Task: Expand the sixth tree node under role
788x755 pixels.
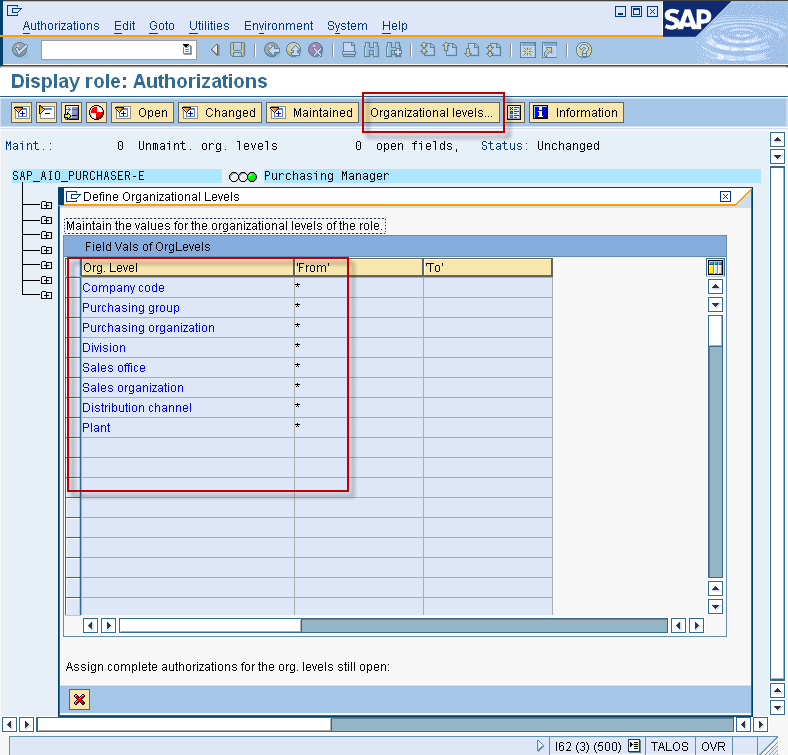Action: (x=46, y=280)
